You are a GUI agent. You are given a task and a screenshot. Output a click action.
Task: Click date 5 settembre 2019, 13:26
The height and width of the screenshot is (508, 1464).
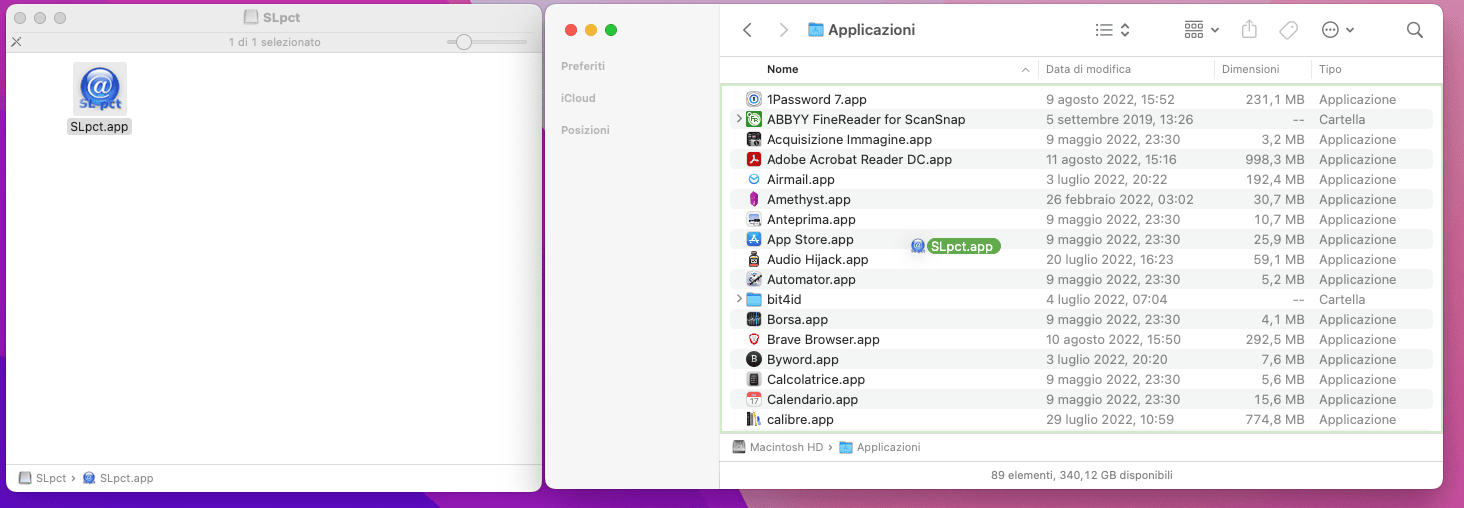(x=1119, y=119)
